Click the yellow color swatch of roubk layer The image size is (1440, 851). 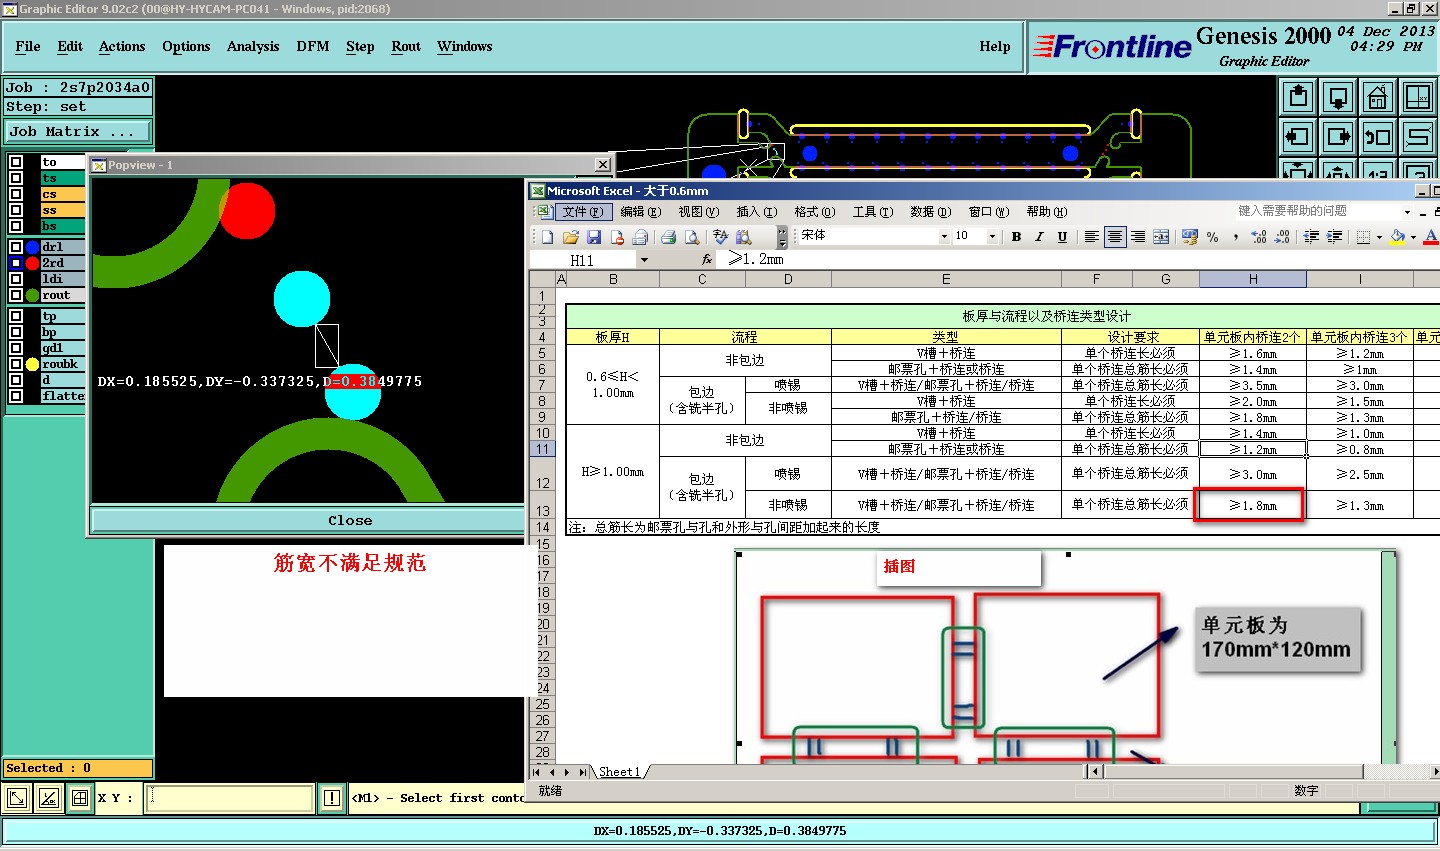(x=32, y=364)
